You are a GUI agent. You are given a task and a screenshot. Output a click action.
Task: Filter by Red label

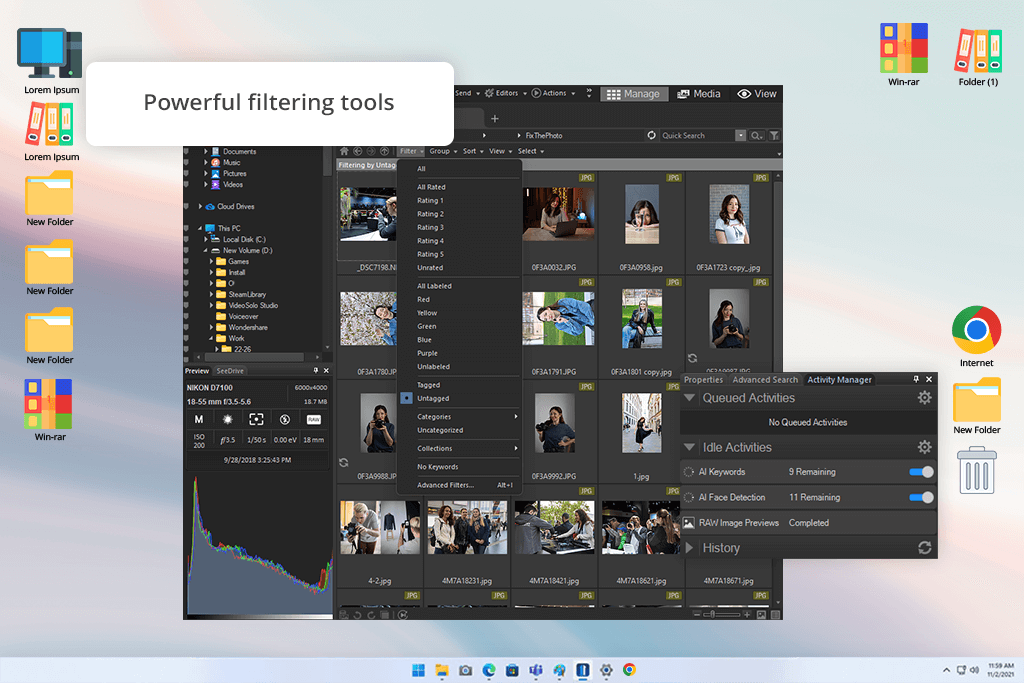[x=423, y=299]
